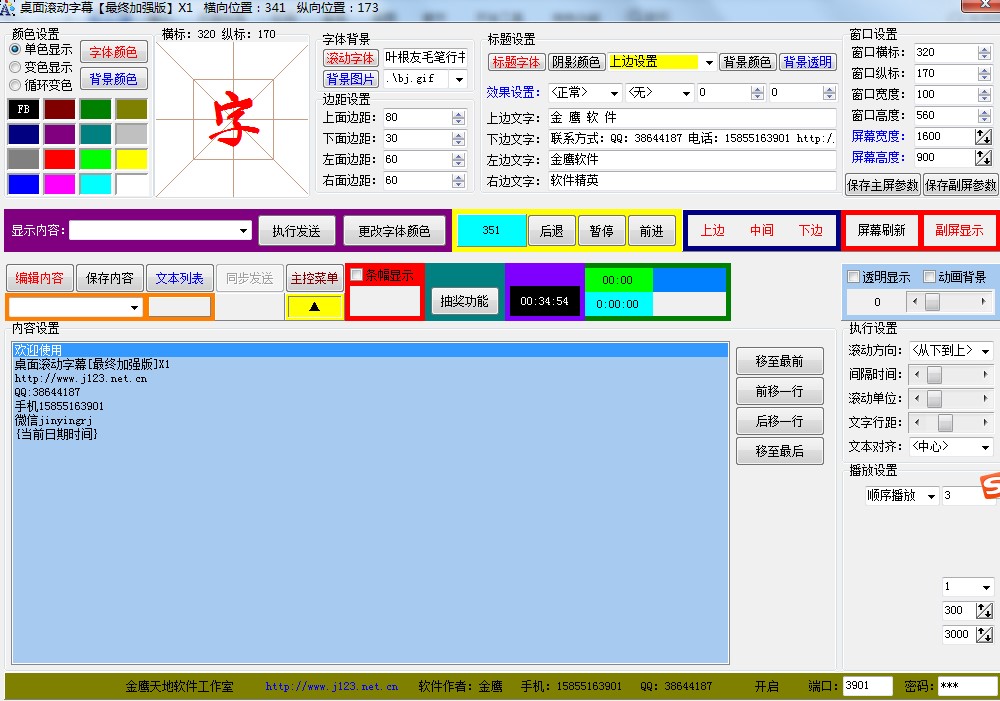Click the orange Sogou input method icon

[988, 487]
